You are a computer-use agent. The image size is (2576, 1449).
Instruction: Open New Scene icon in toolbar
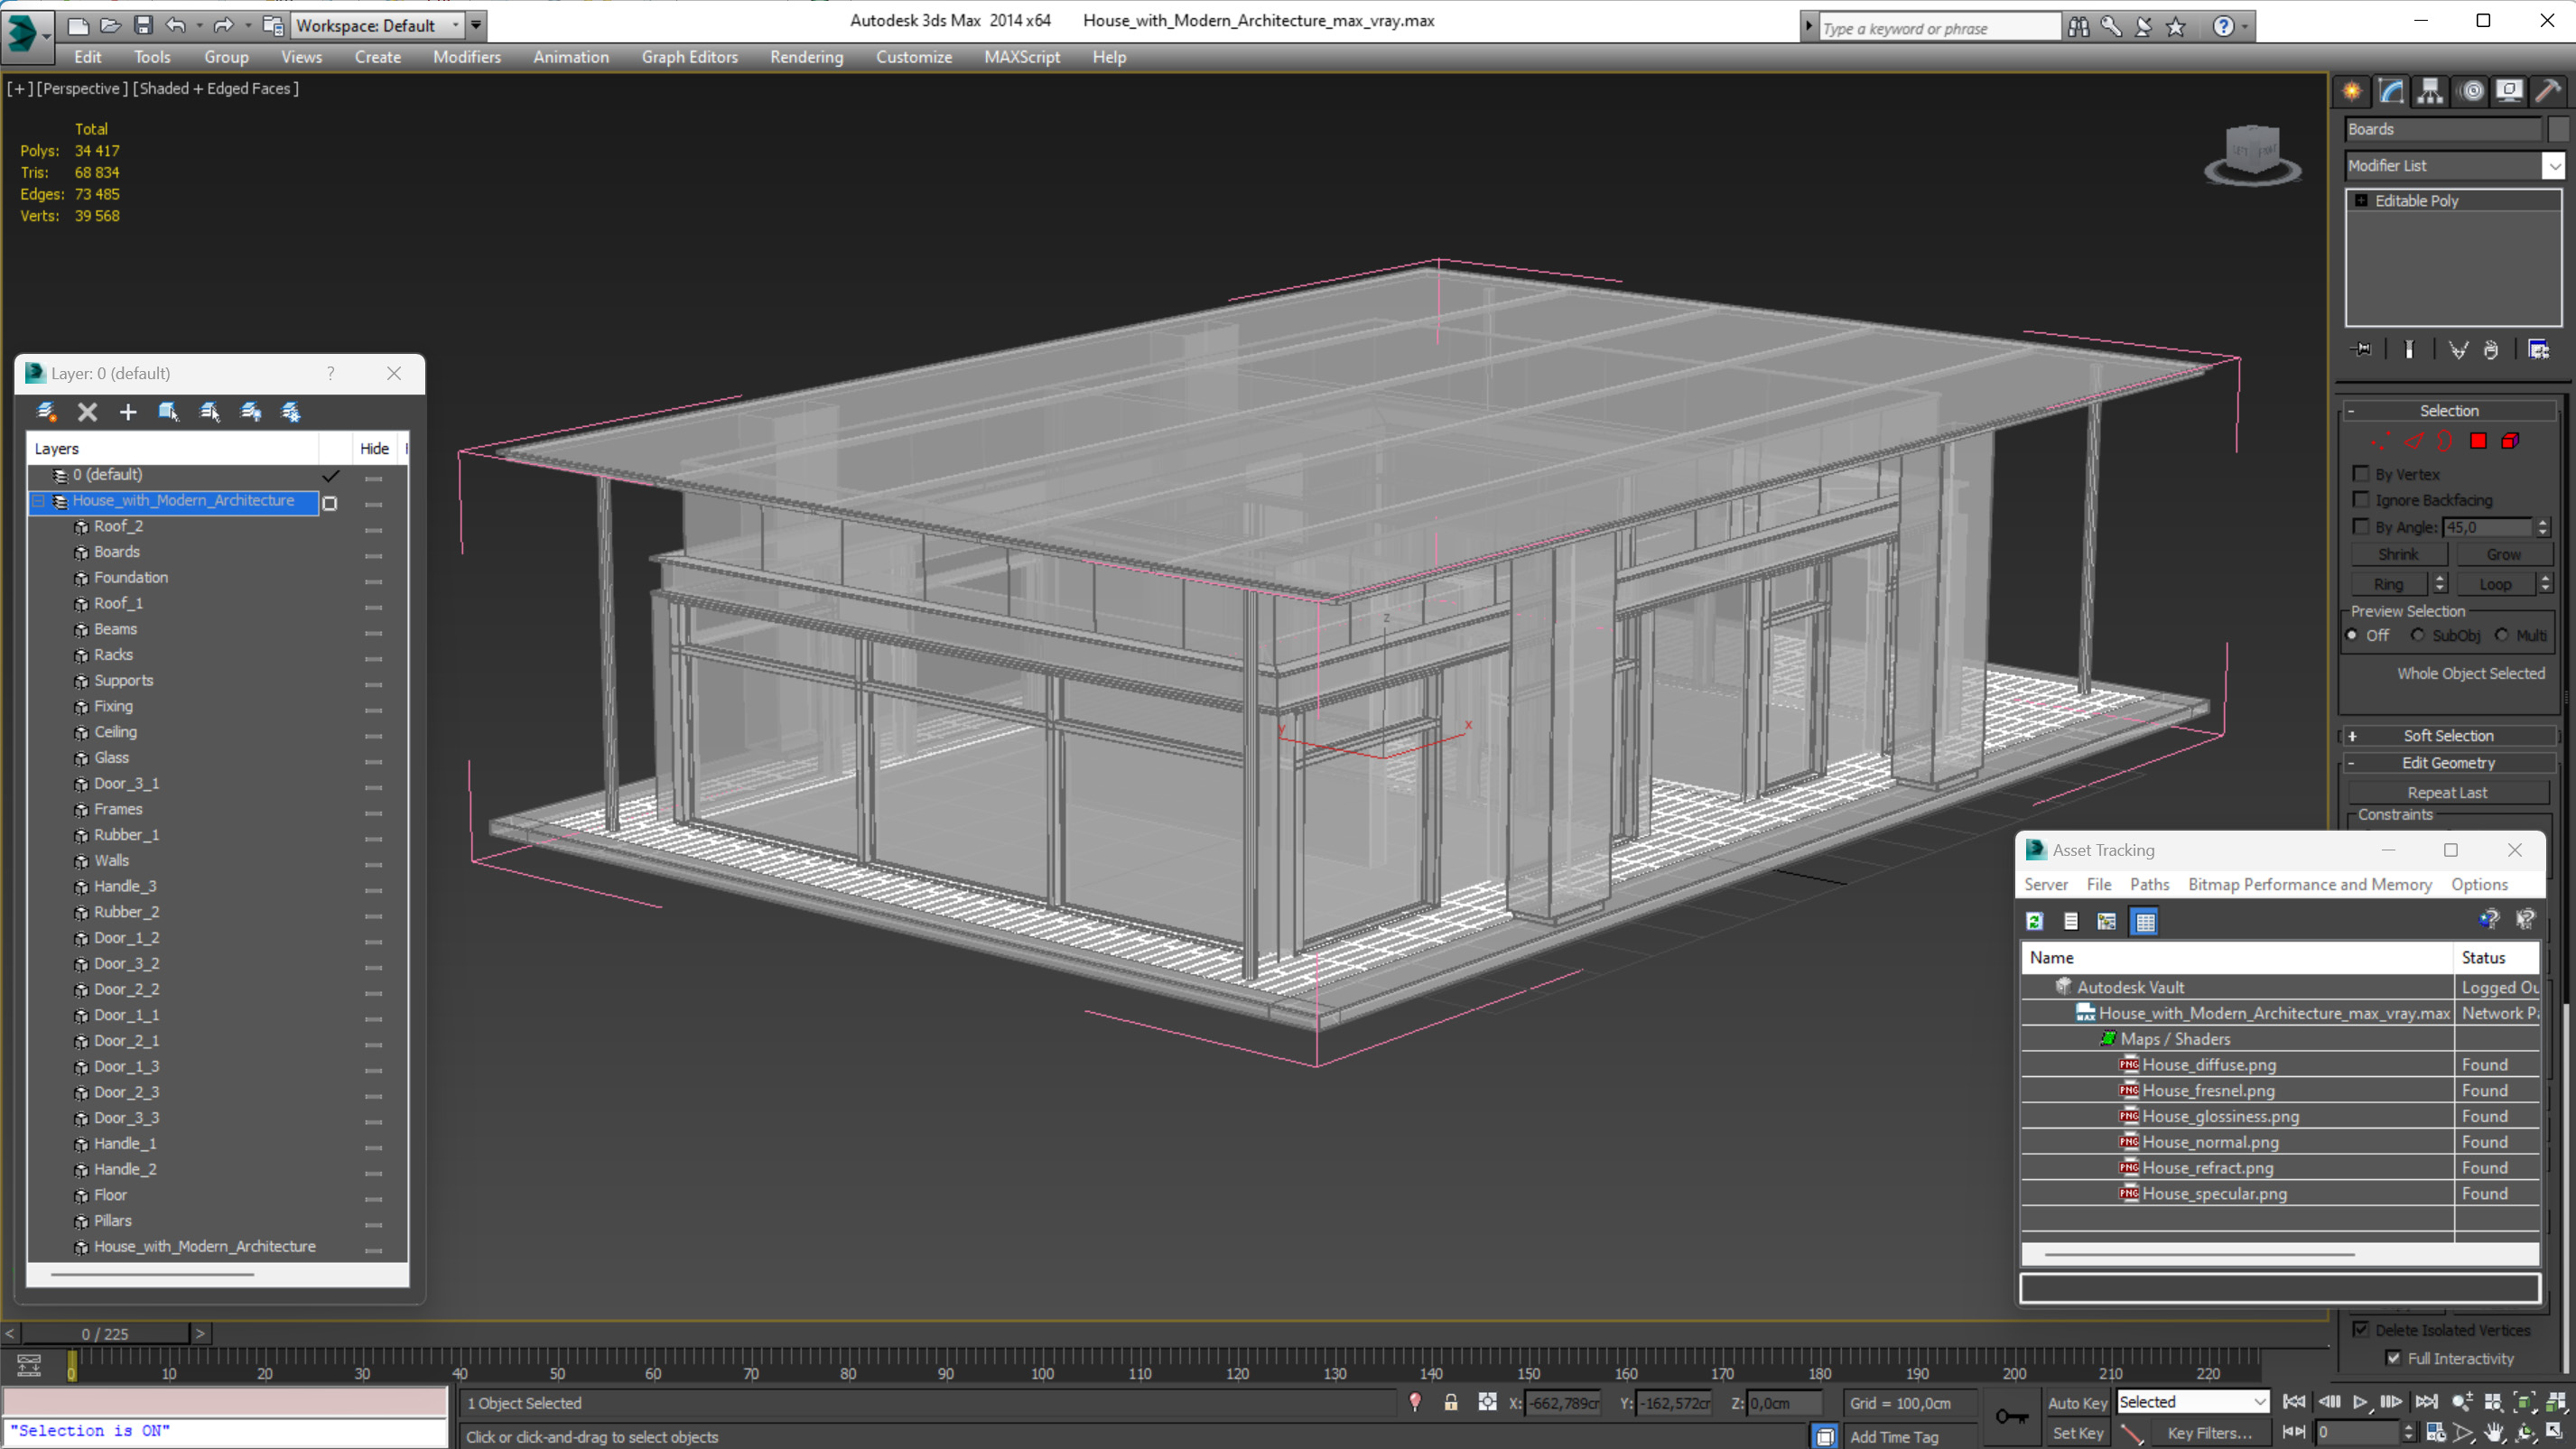click(77, 25)
